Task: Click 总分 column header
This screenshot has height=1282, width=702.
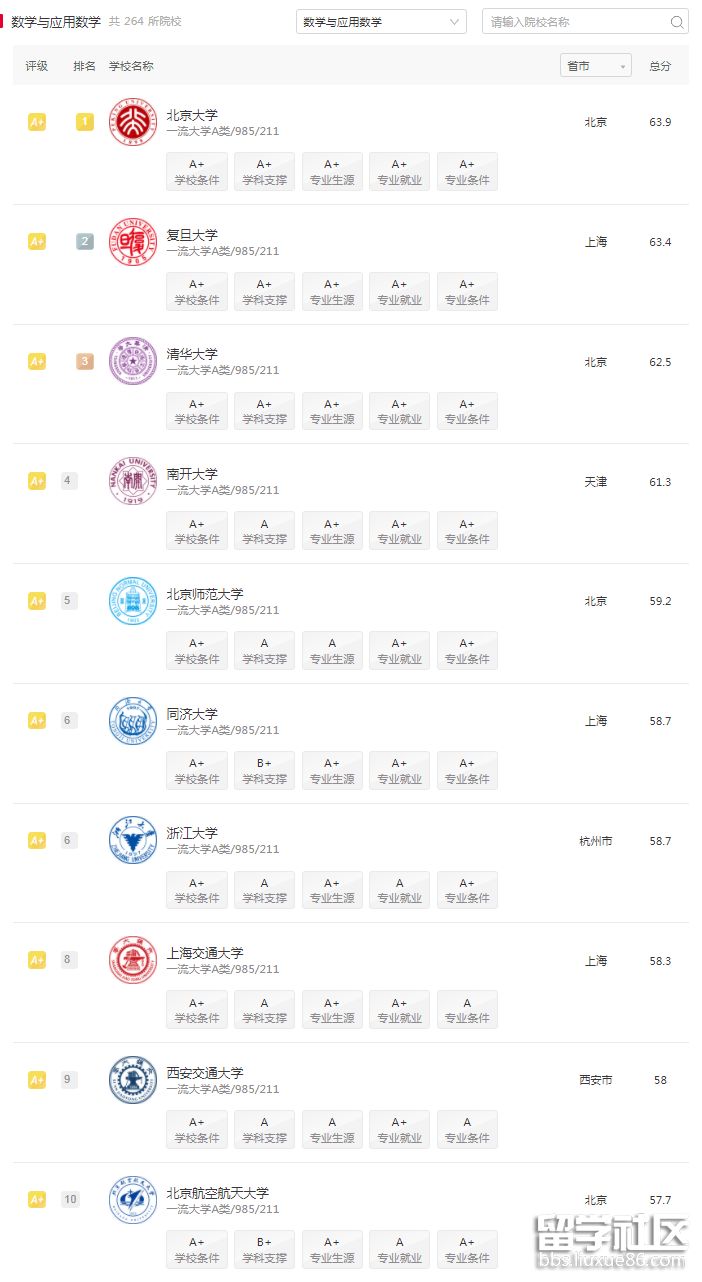Action: point(660,66)
